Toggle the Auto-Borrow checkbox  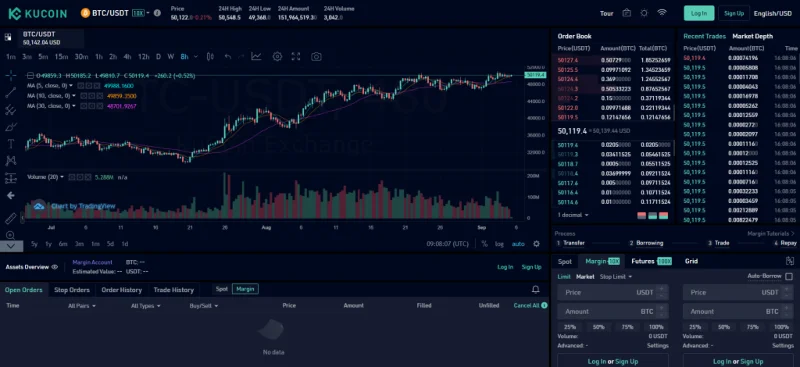point(789,277)
